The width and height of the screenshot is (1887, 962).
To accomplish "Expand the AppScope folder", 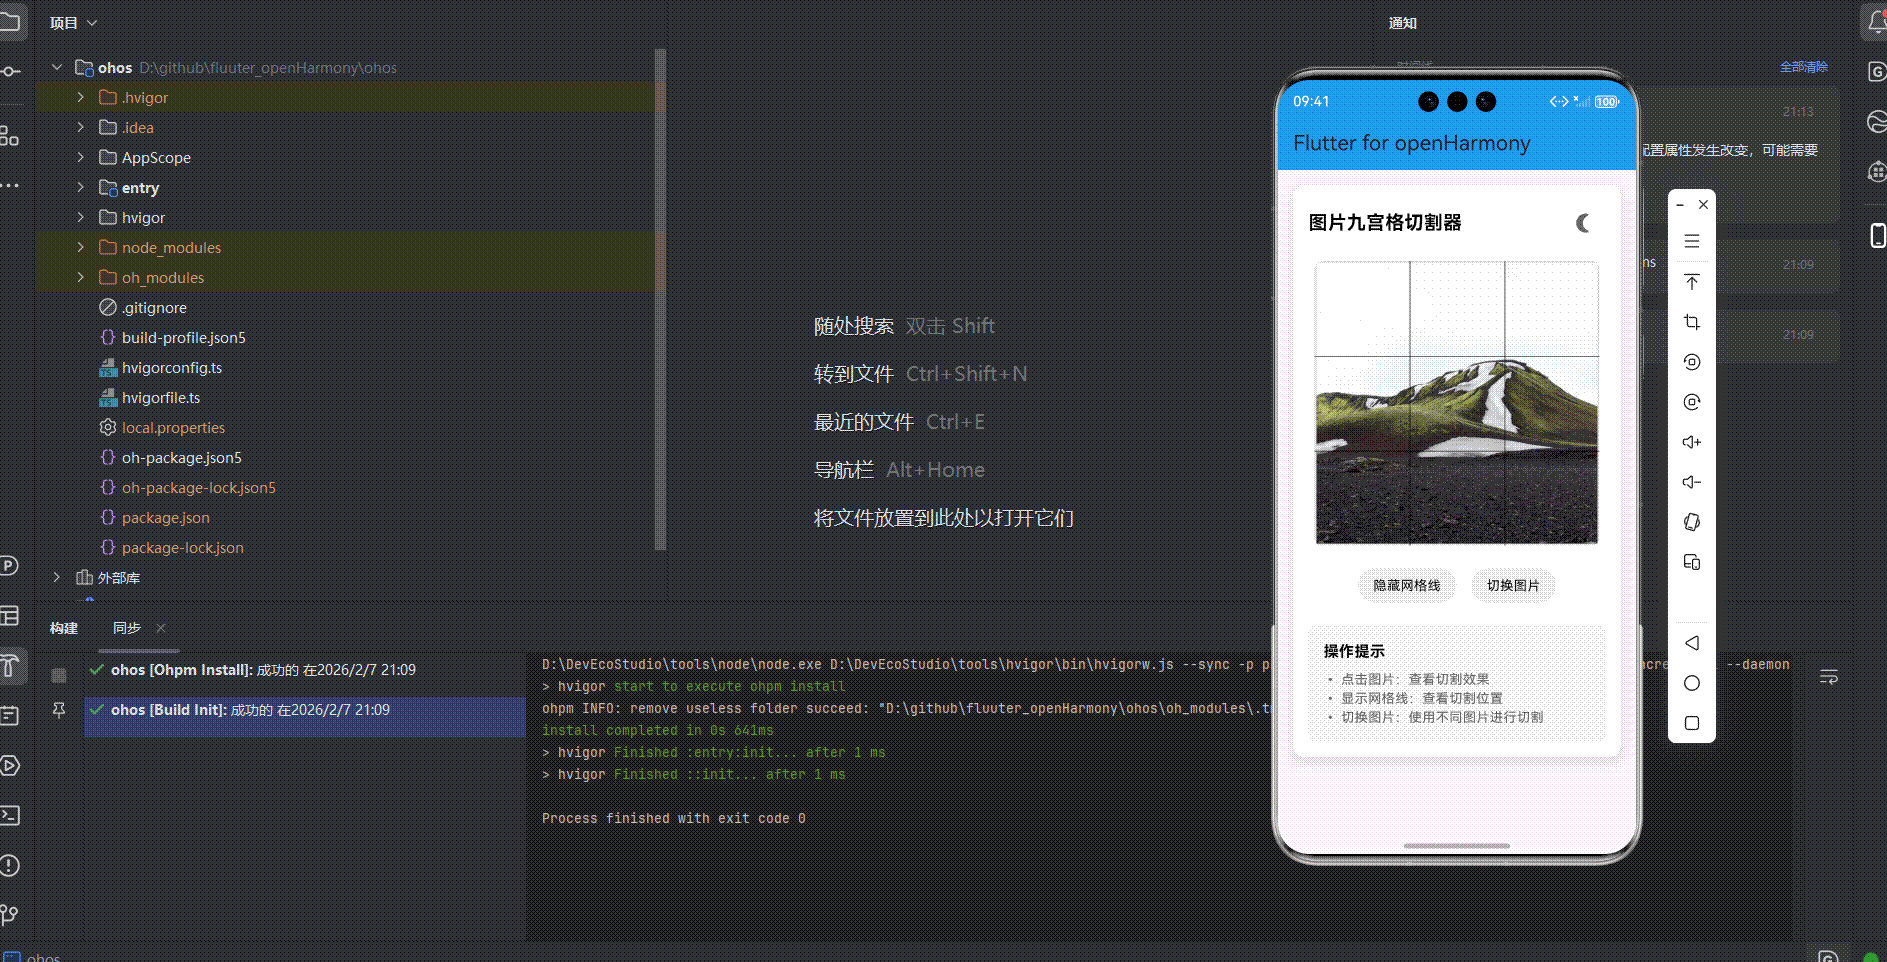I will [81, 158].
